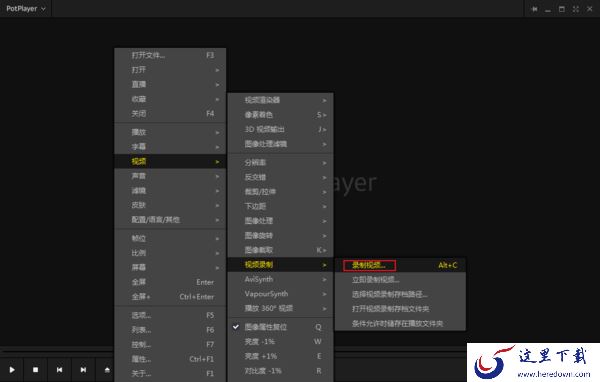Open 选项... (F5) from the menu
The height and width of the screenshot is (382, 600).
pyautogui.click(x=170, y=315)
